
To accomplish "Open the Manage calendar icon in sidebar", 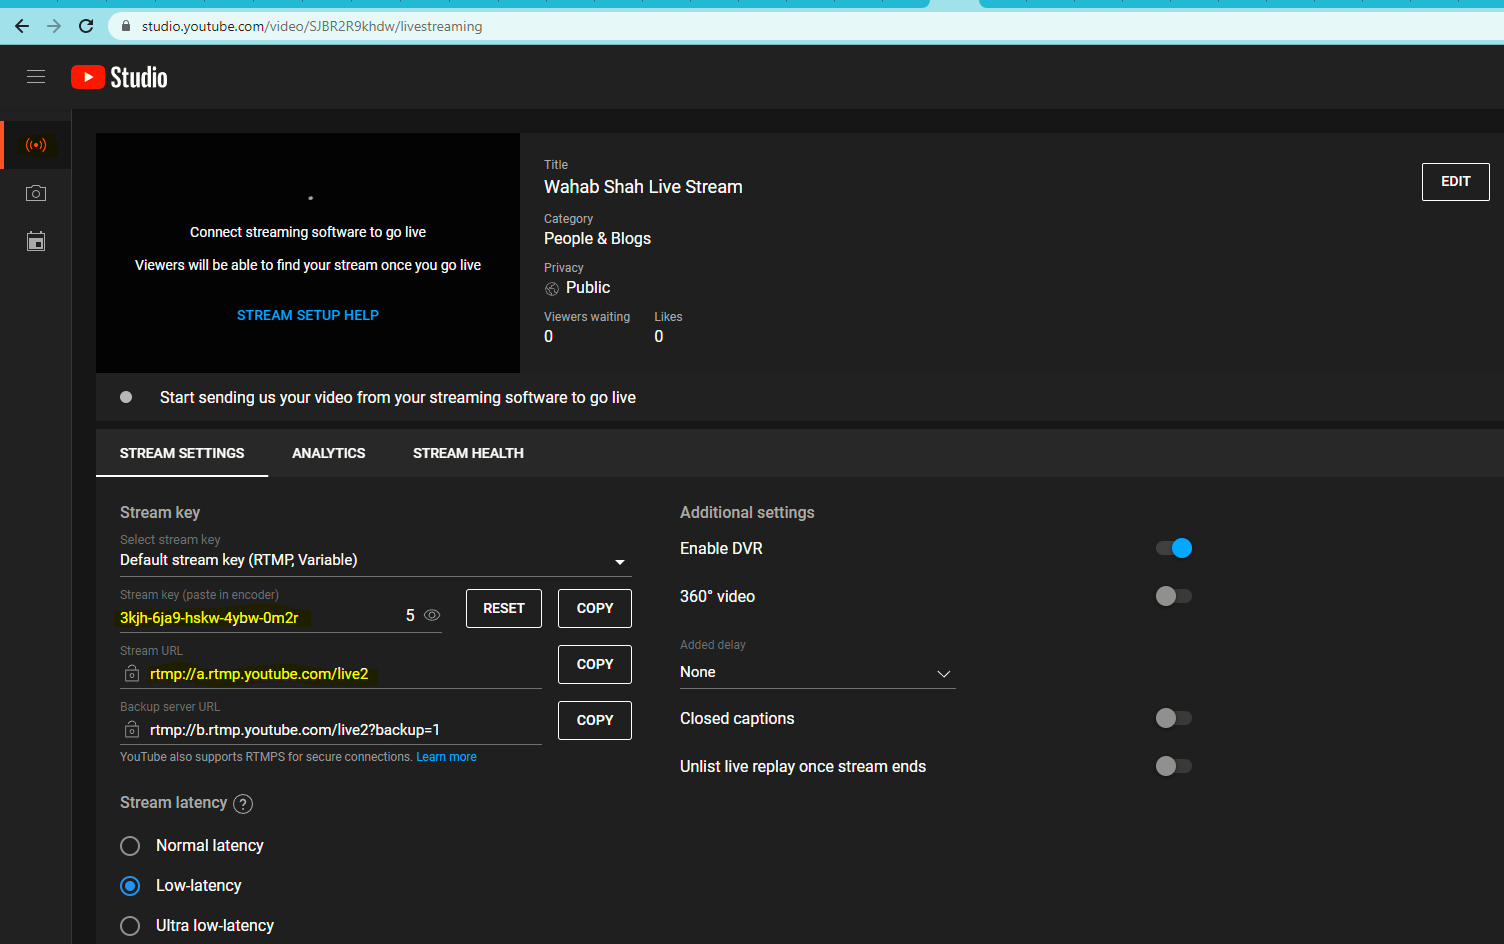I will 36,241.
